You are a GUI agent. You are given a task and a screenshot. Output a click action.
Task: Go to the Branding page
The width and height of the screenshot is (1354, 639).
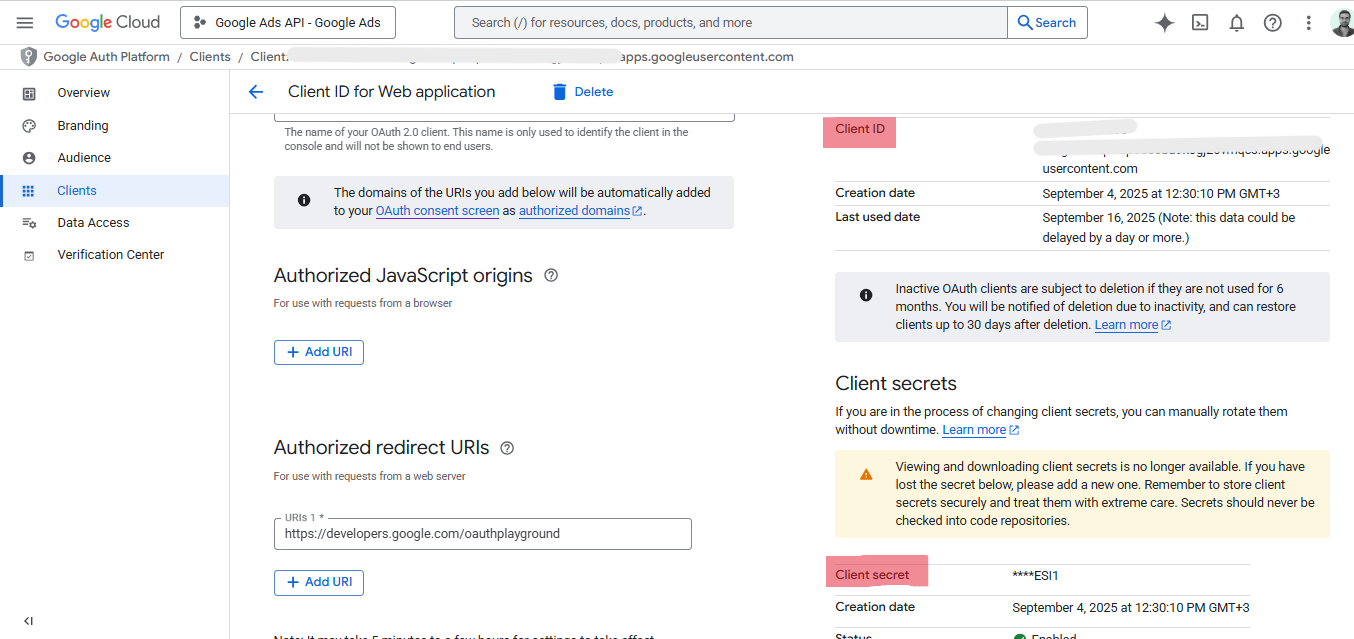click(82, 126)
